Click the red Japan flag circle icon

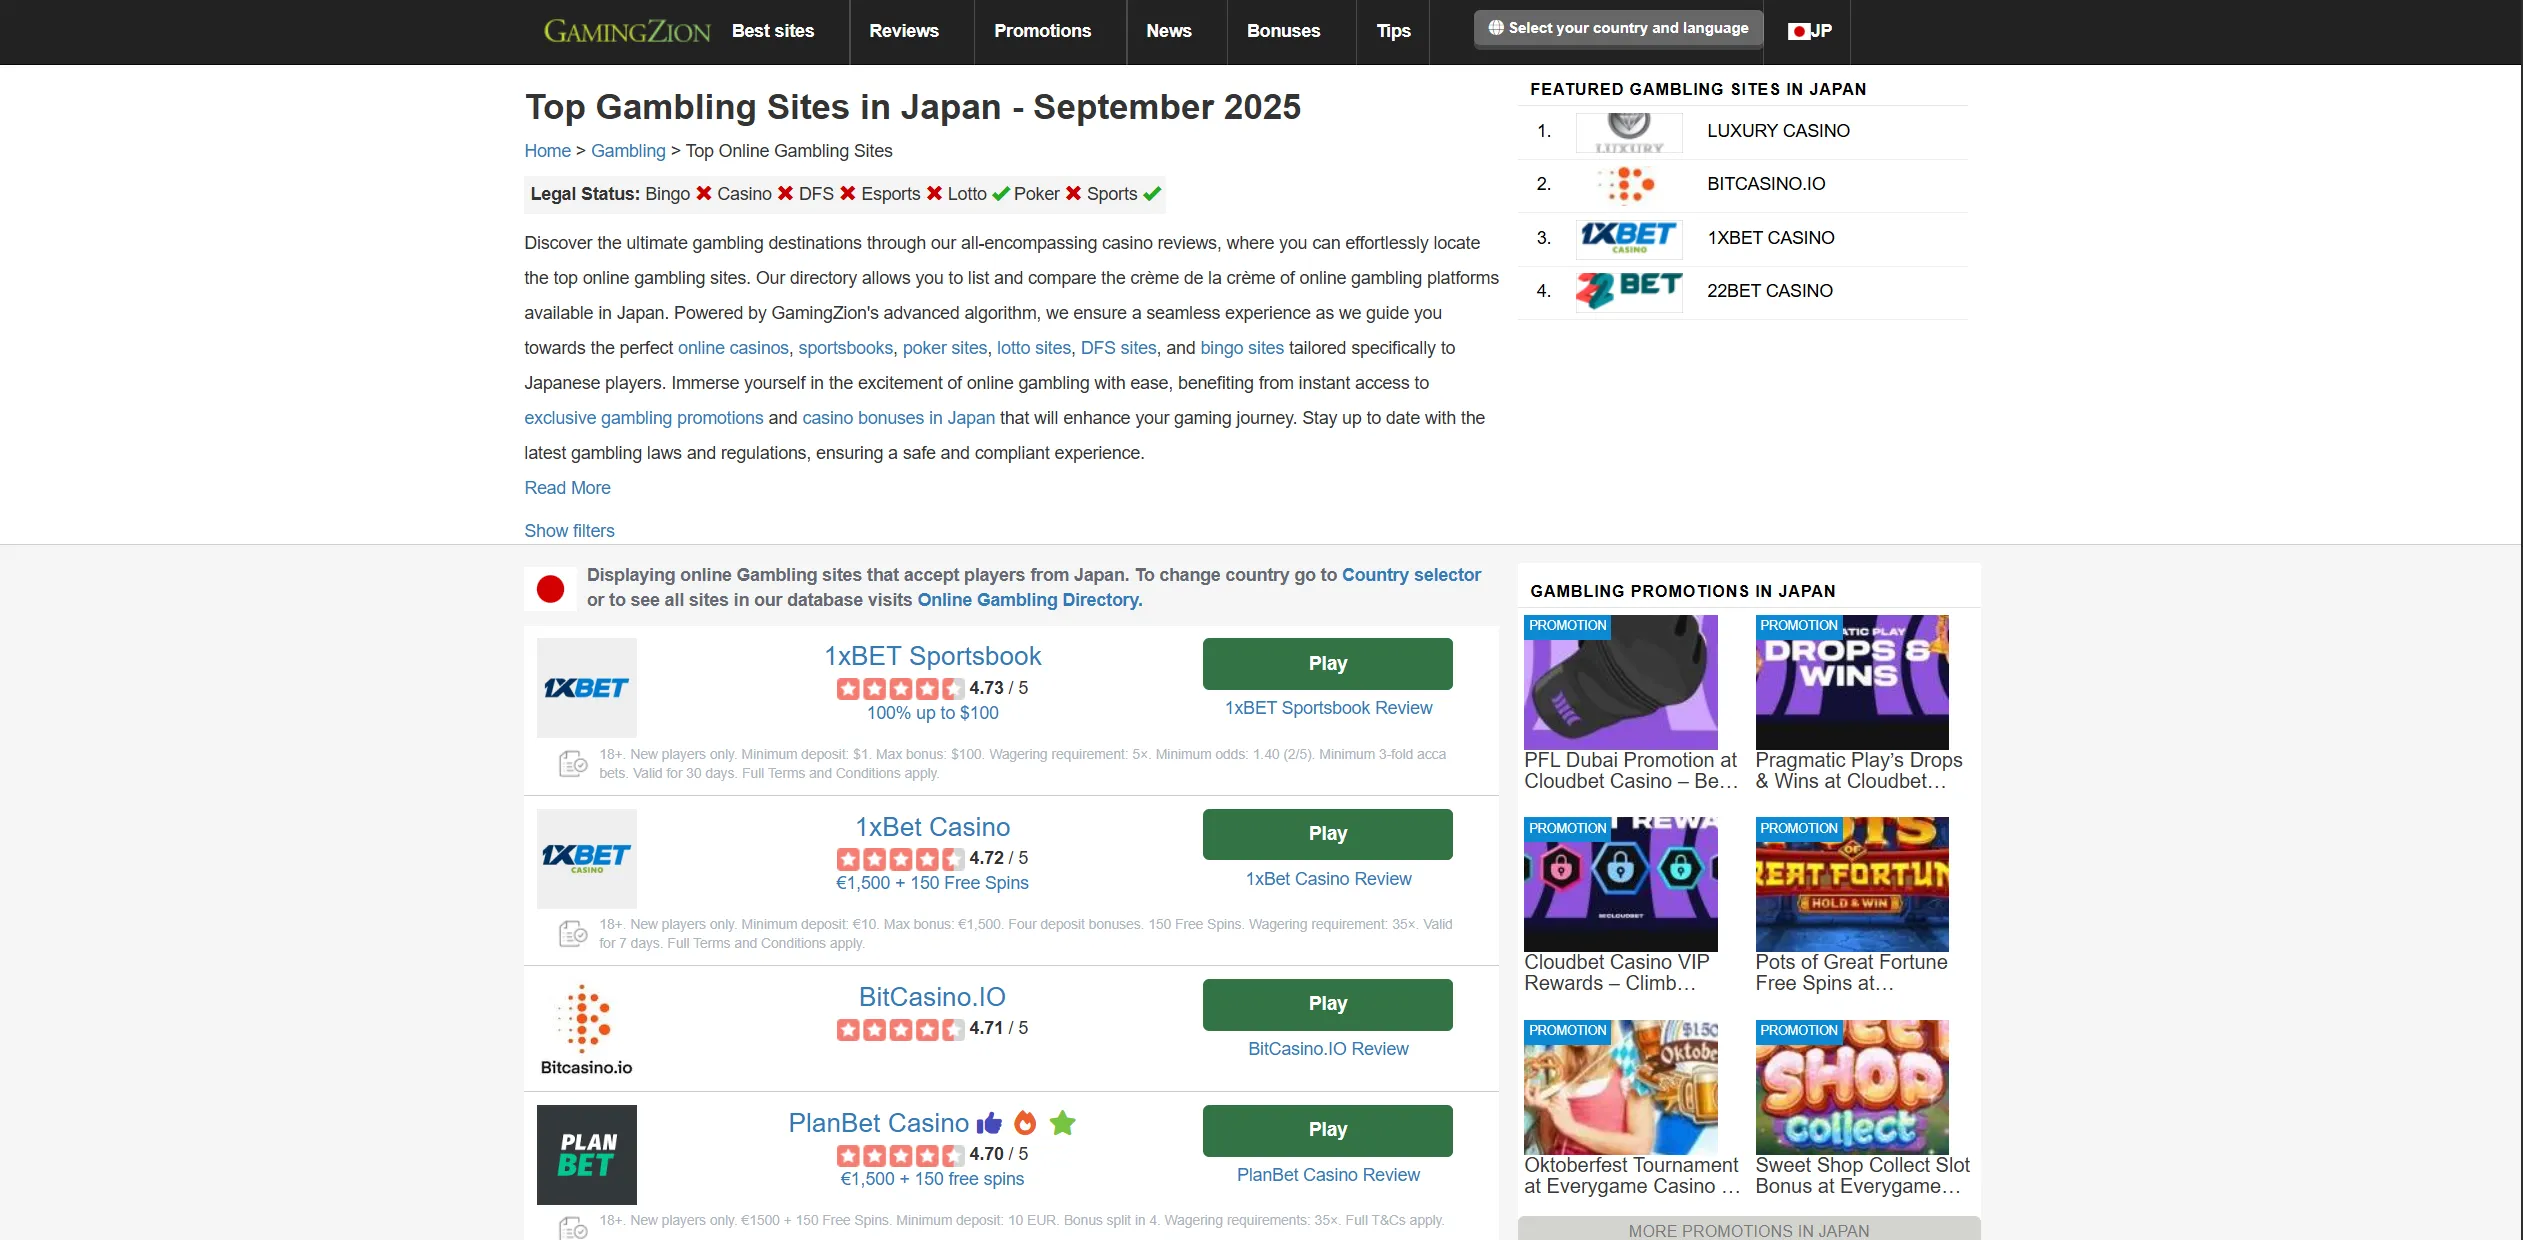[x=550, y=589]
